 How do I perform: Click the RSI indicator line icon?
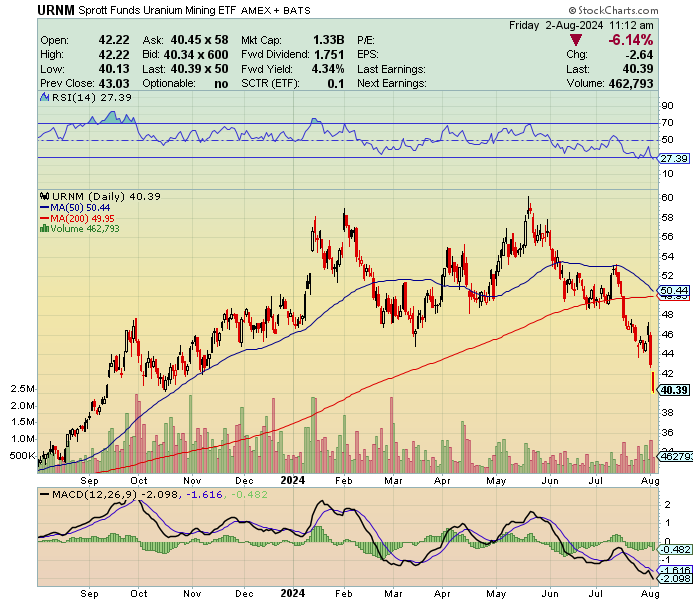(44, 97)
